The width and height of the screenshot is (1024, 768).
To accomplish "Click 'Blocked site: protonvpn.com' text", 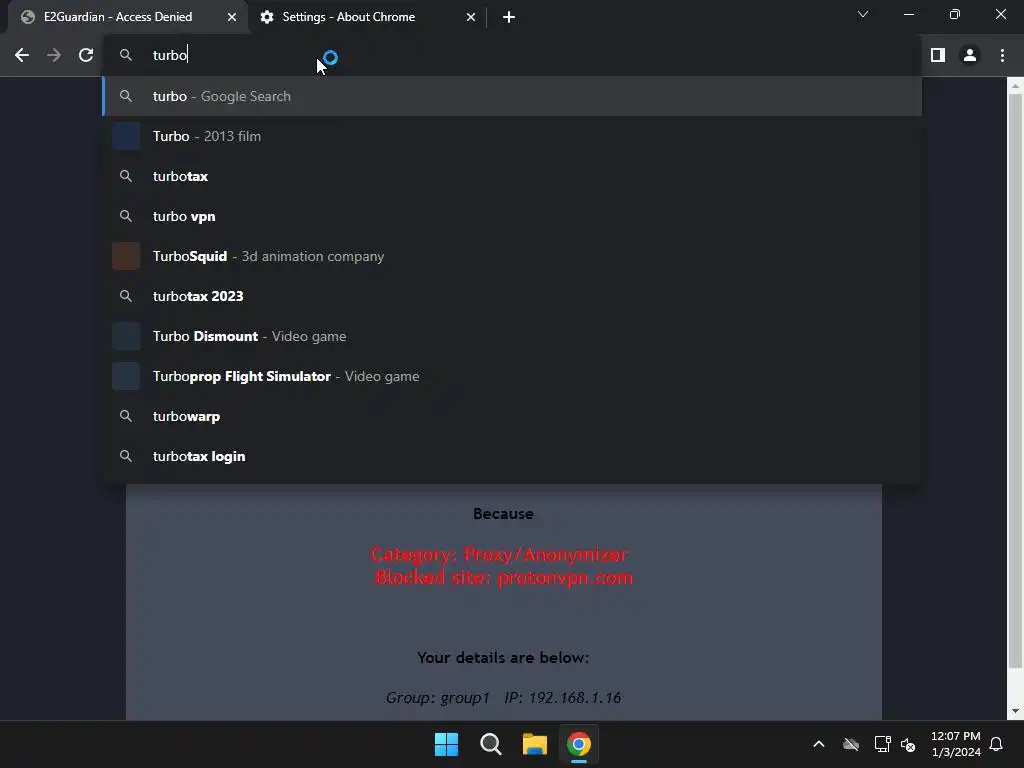I will (504, 578).
